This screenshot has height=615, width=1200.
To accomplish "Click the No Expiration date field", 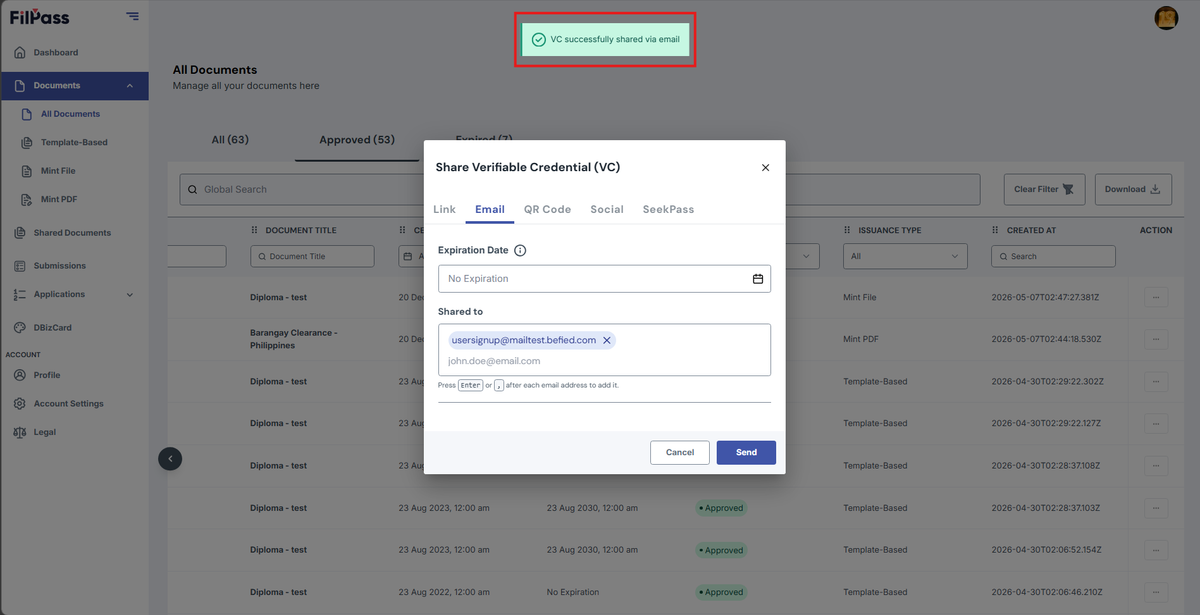I will (604, 279).
